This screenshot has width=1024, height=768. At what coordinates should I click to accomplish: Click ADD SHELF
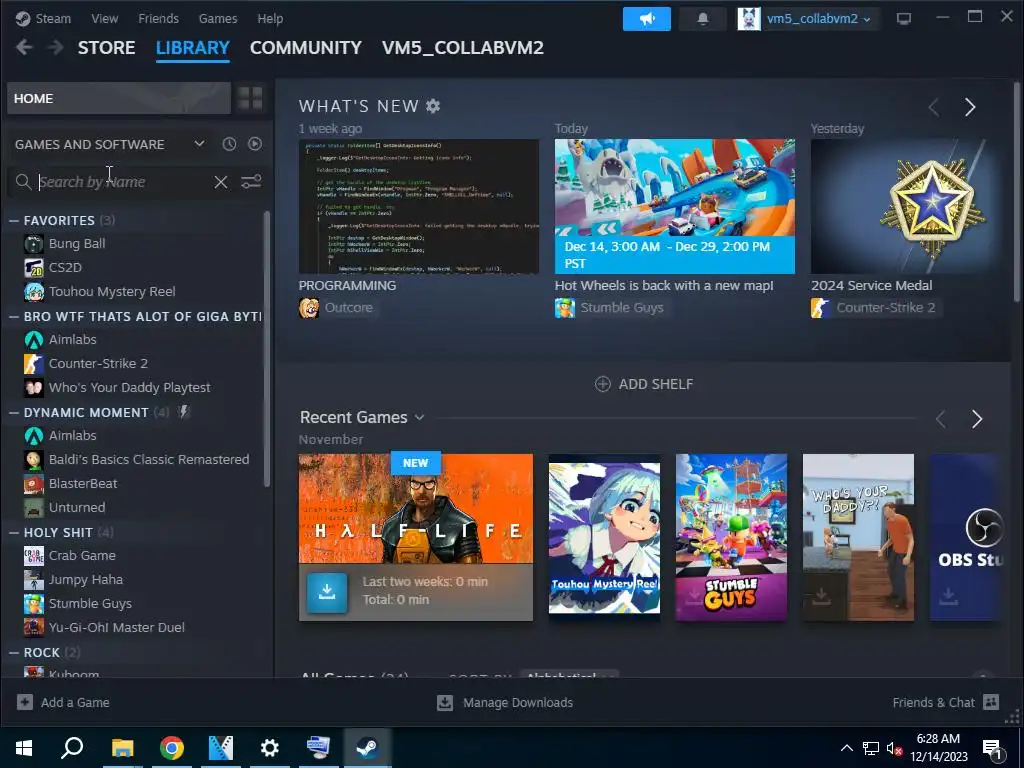click(x=644, y=384)
